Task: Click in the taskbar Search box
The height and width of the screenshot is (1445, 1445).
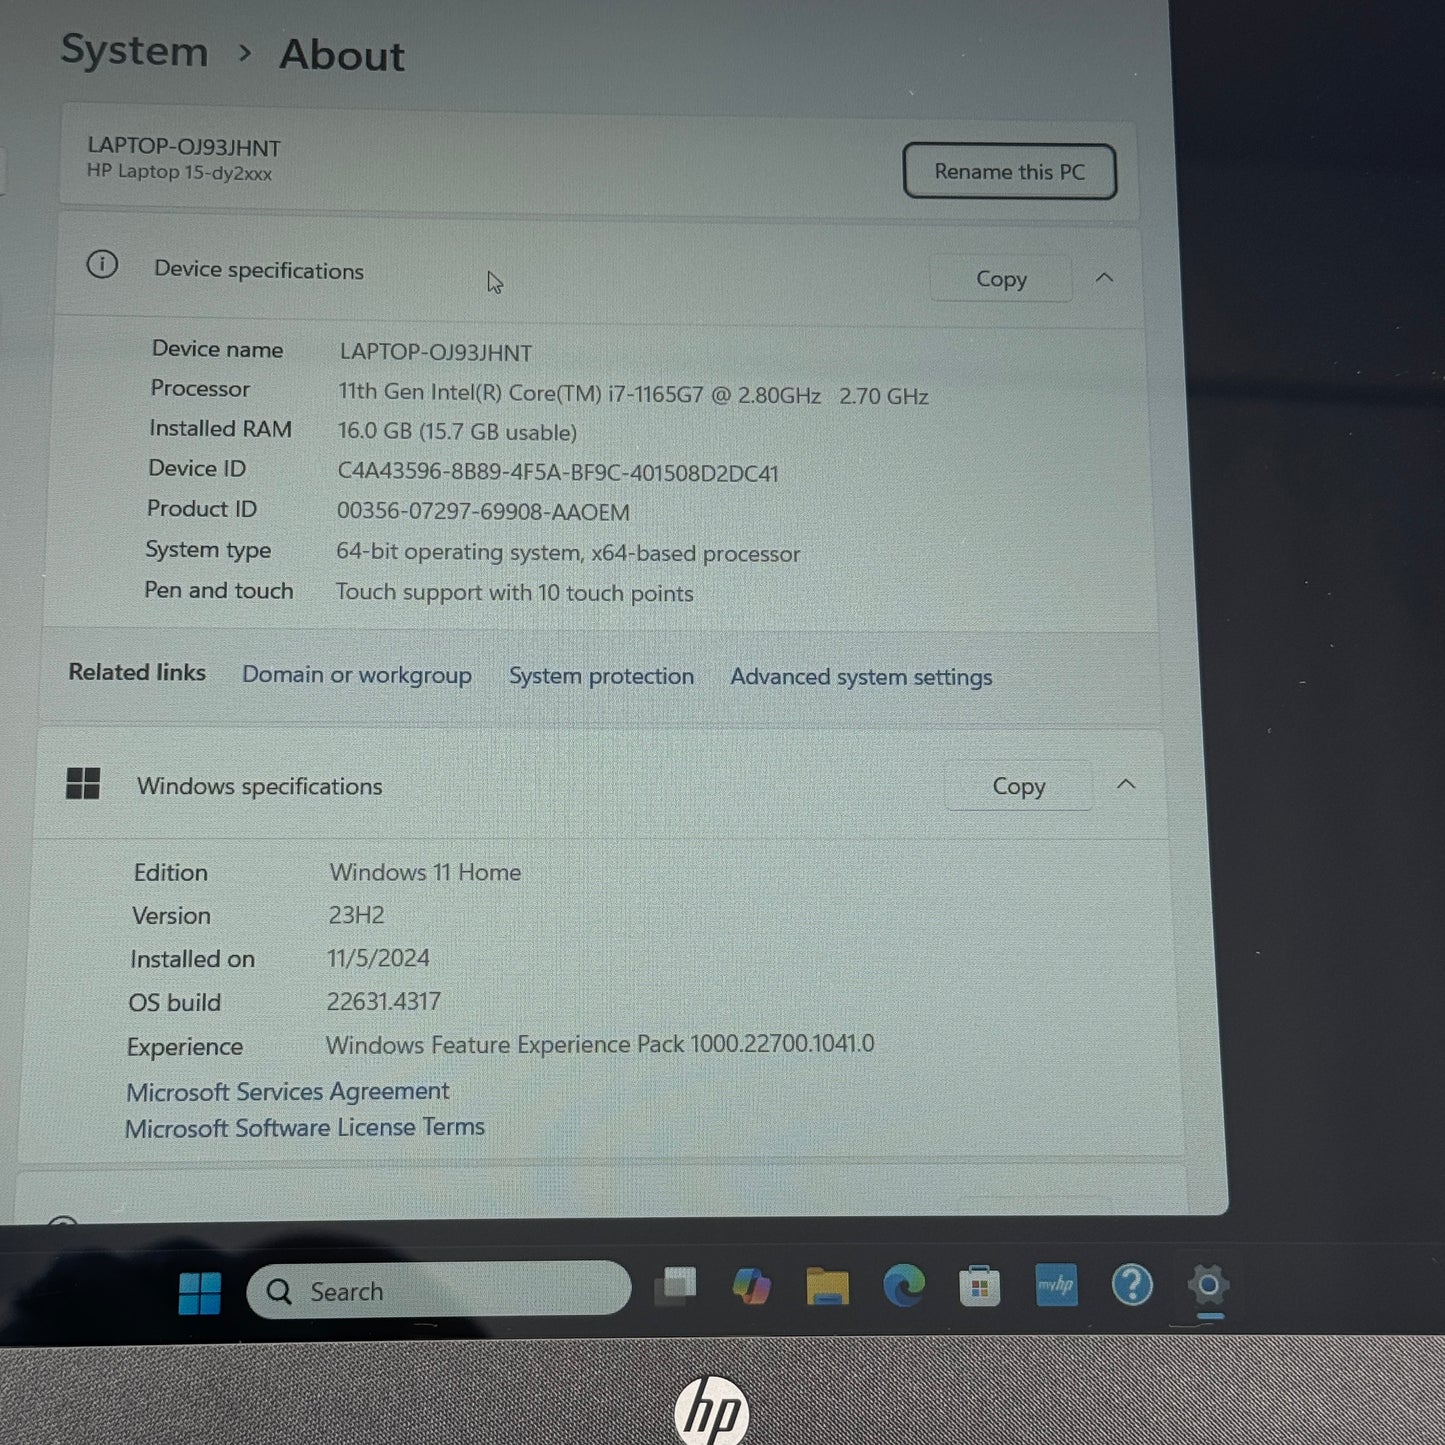Action: [x=438, y=1291]
